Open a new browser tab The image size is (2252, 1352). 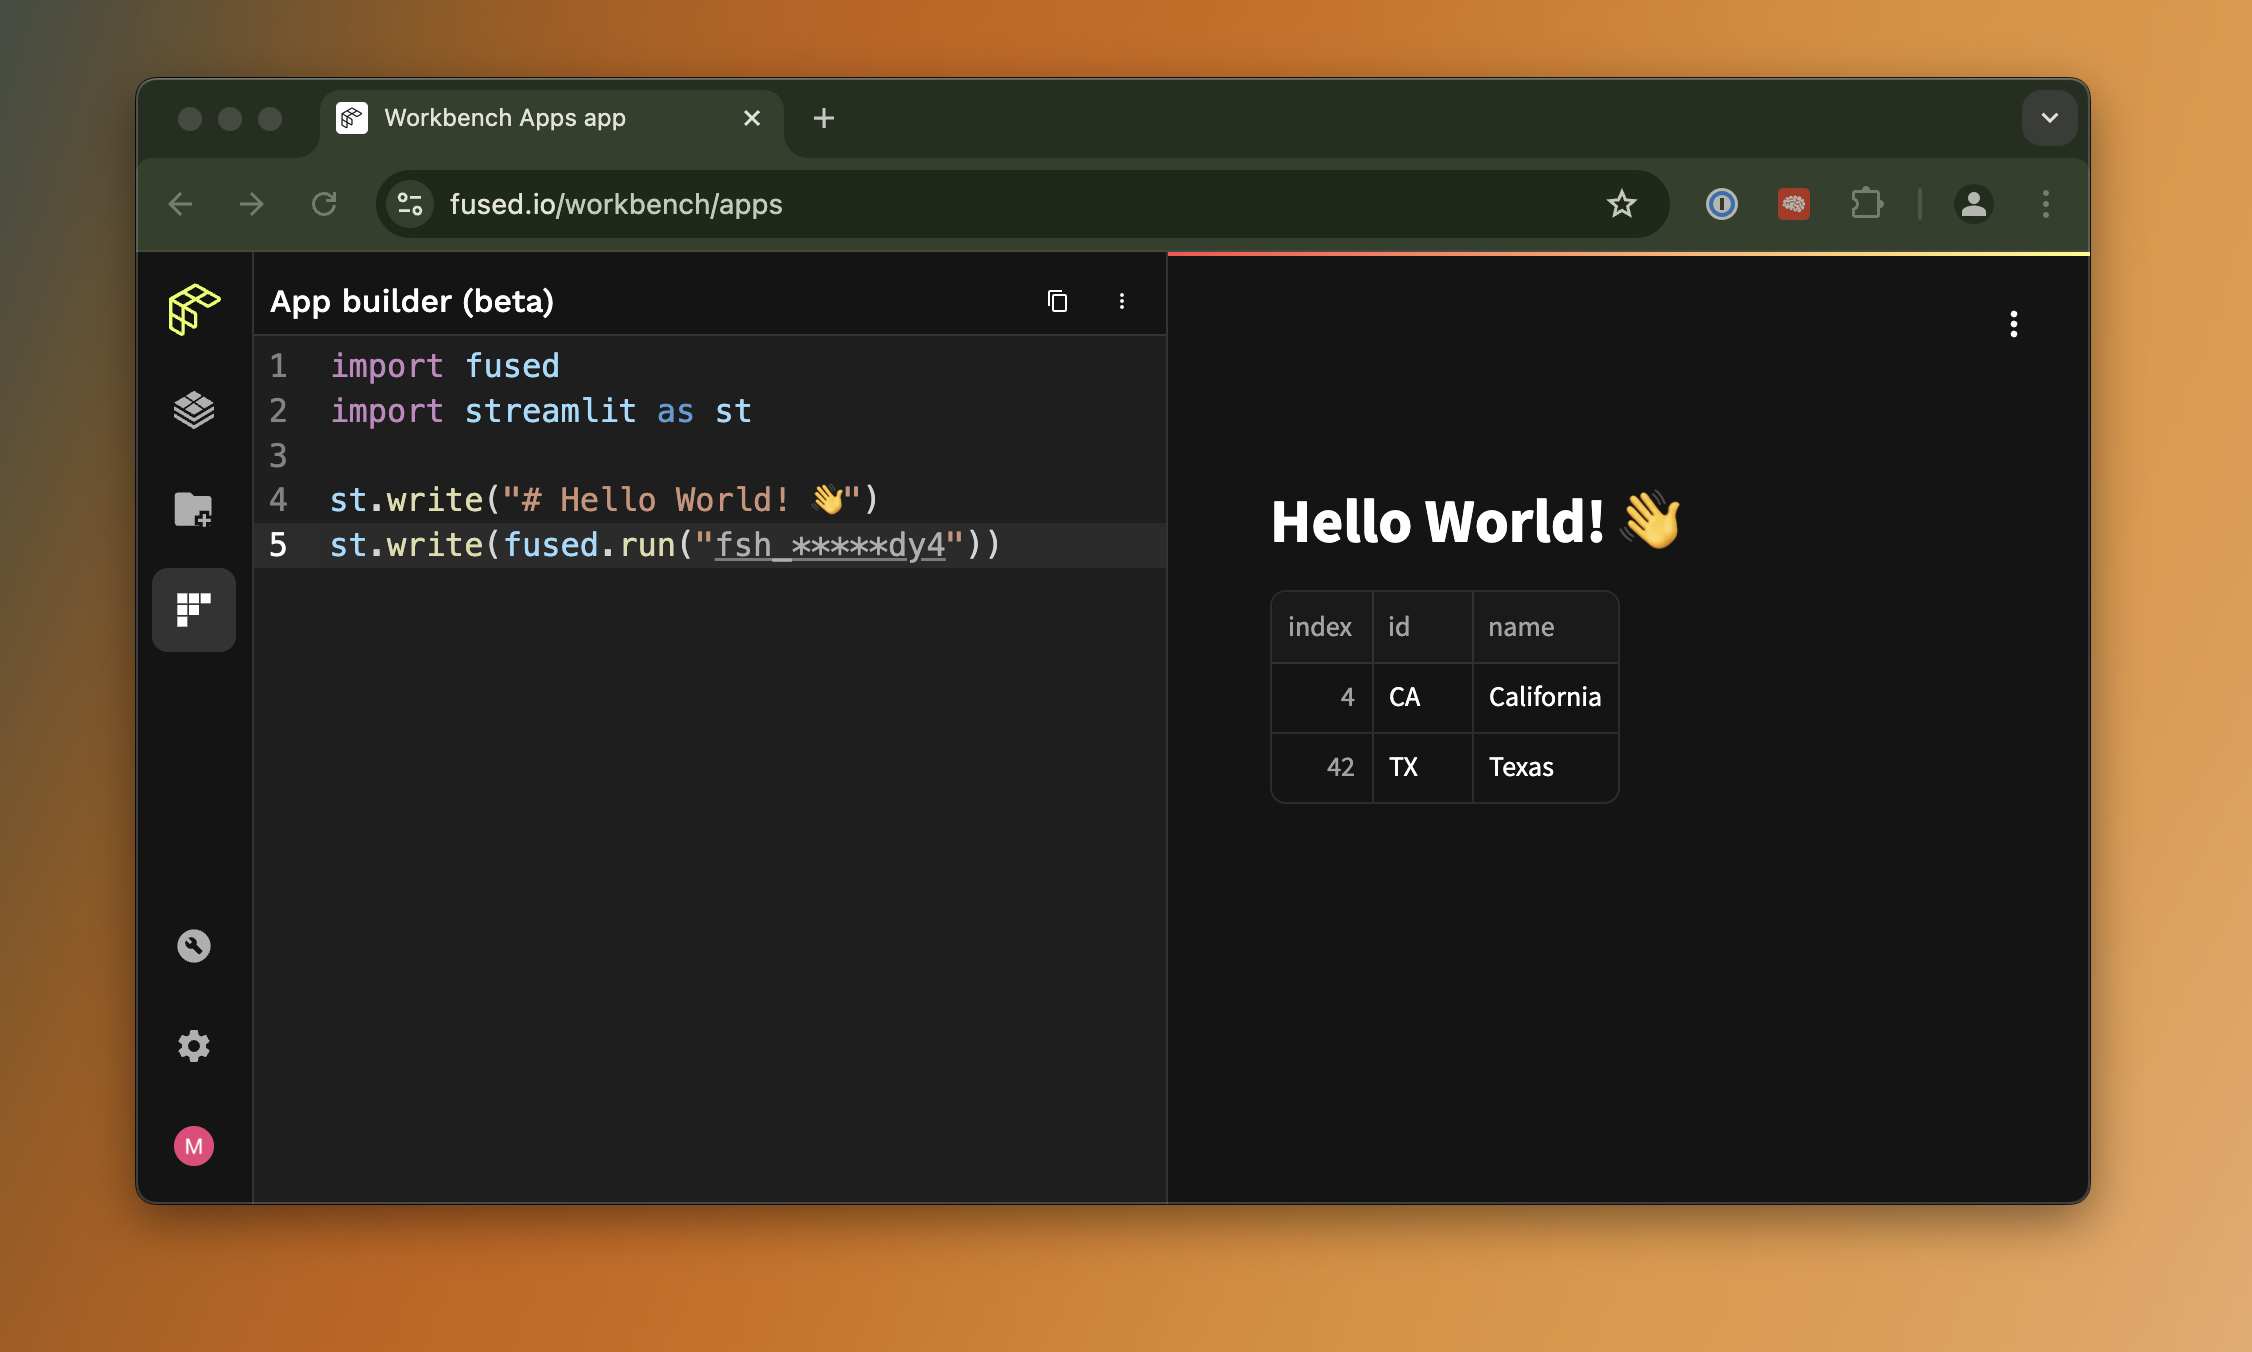823,117
